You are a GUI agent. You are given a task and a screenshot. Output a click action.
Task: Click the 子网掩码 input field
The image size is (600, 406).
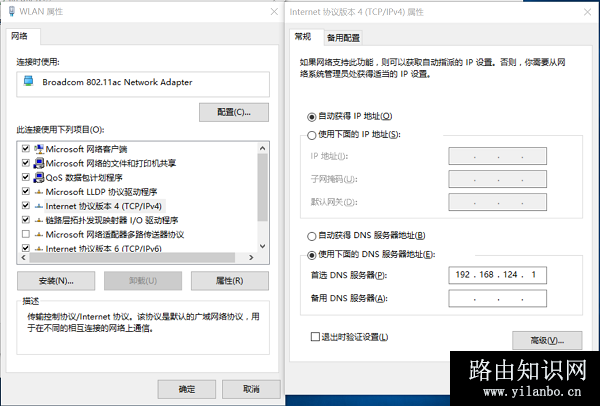(497, 179)
